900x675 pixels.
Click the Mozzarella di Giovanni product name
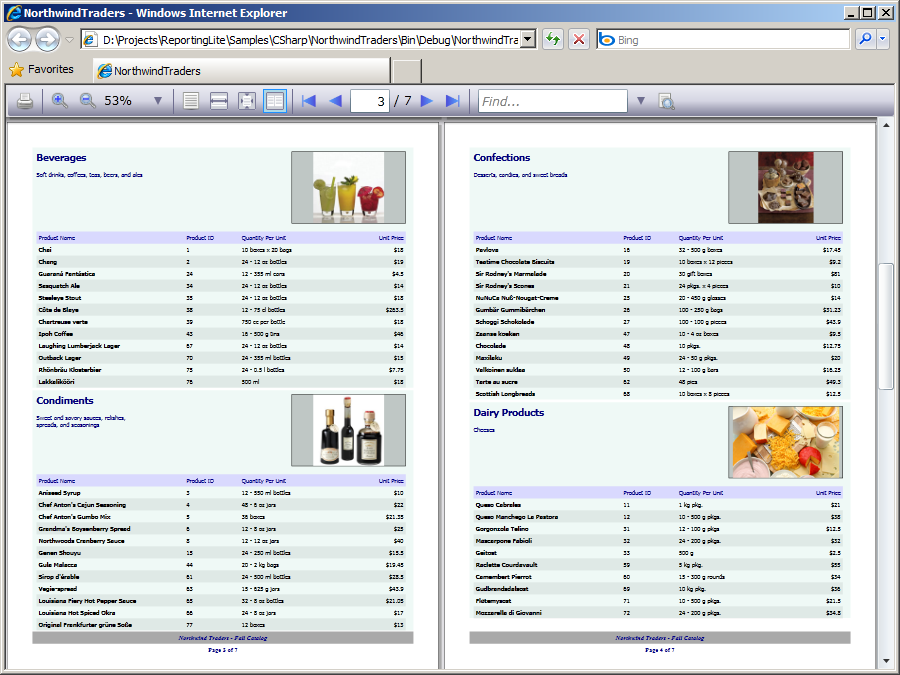tap(509, 613)
